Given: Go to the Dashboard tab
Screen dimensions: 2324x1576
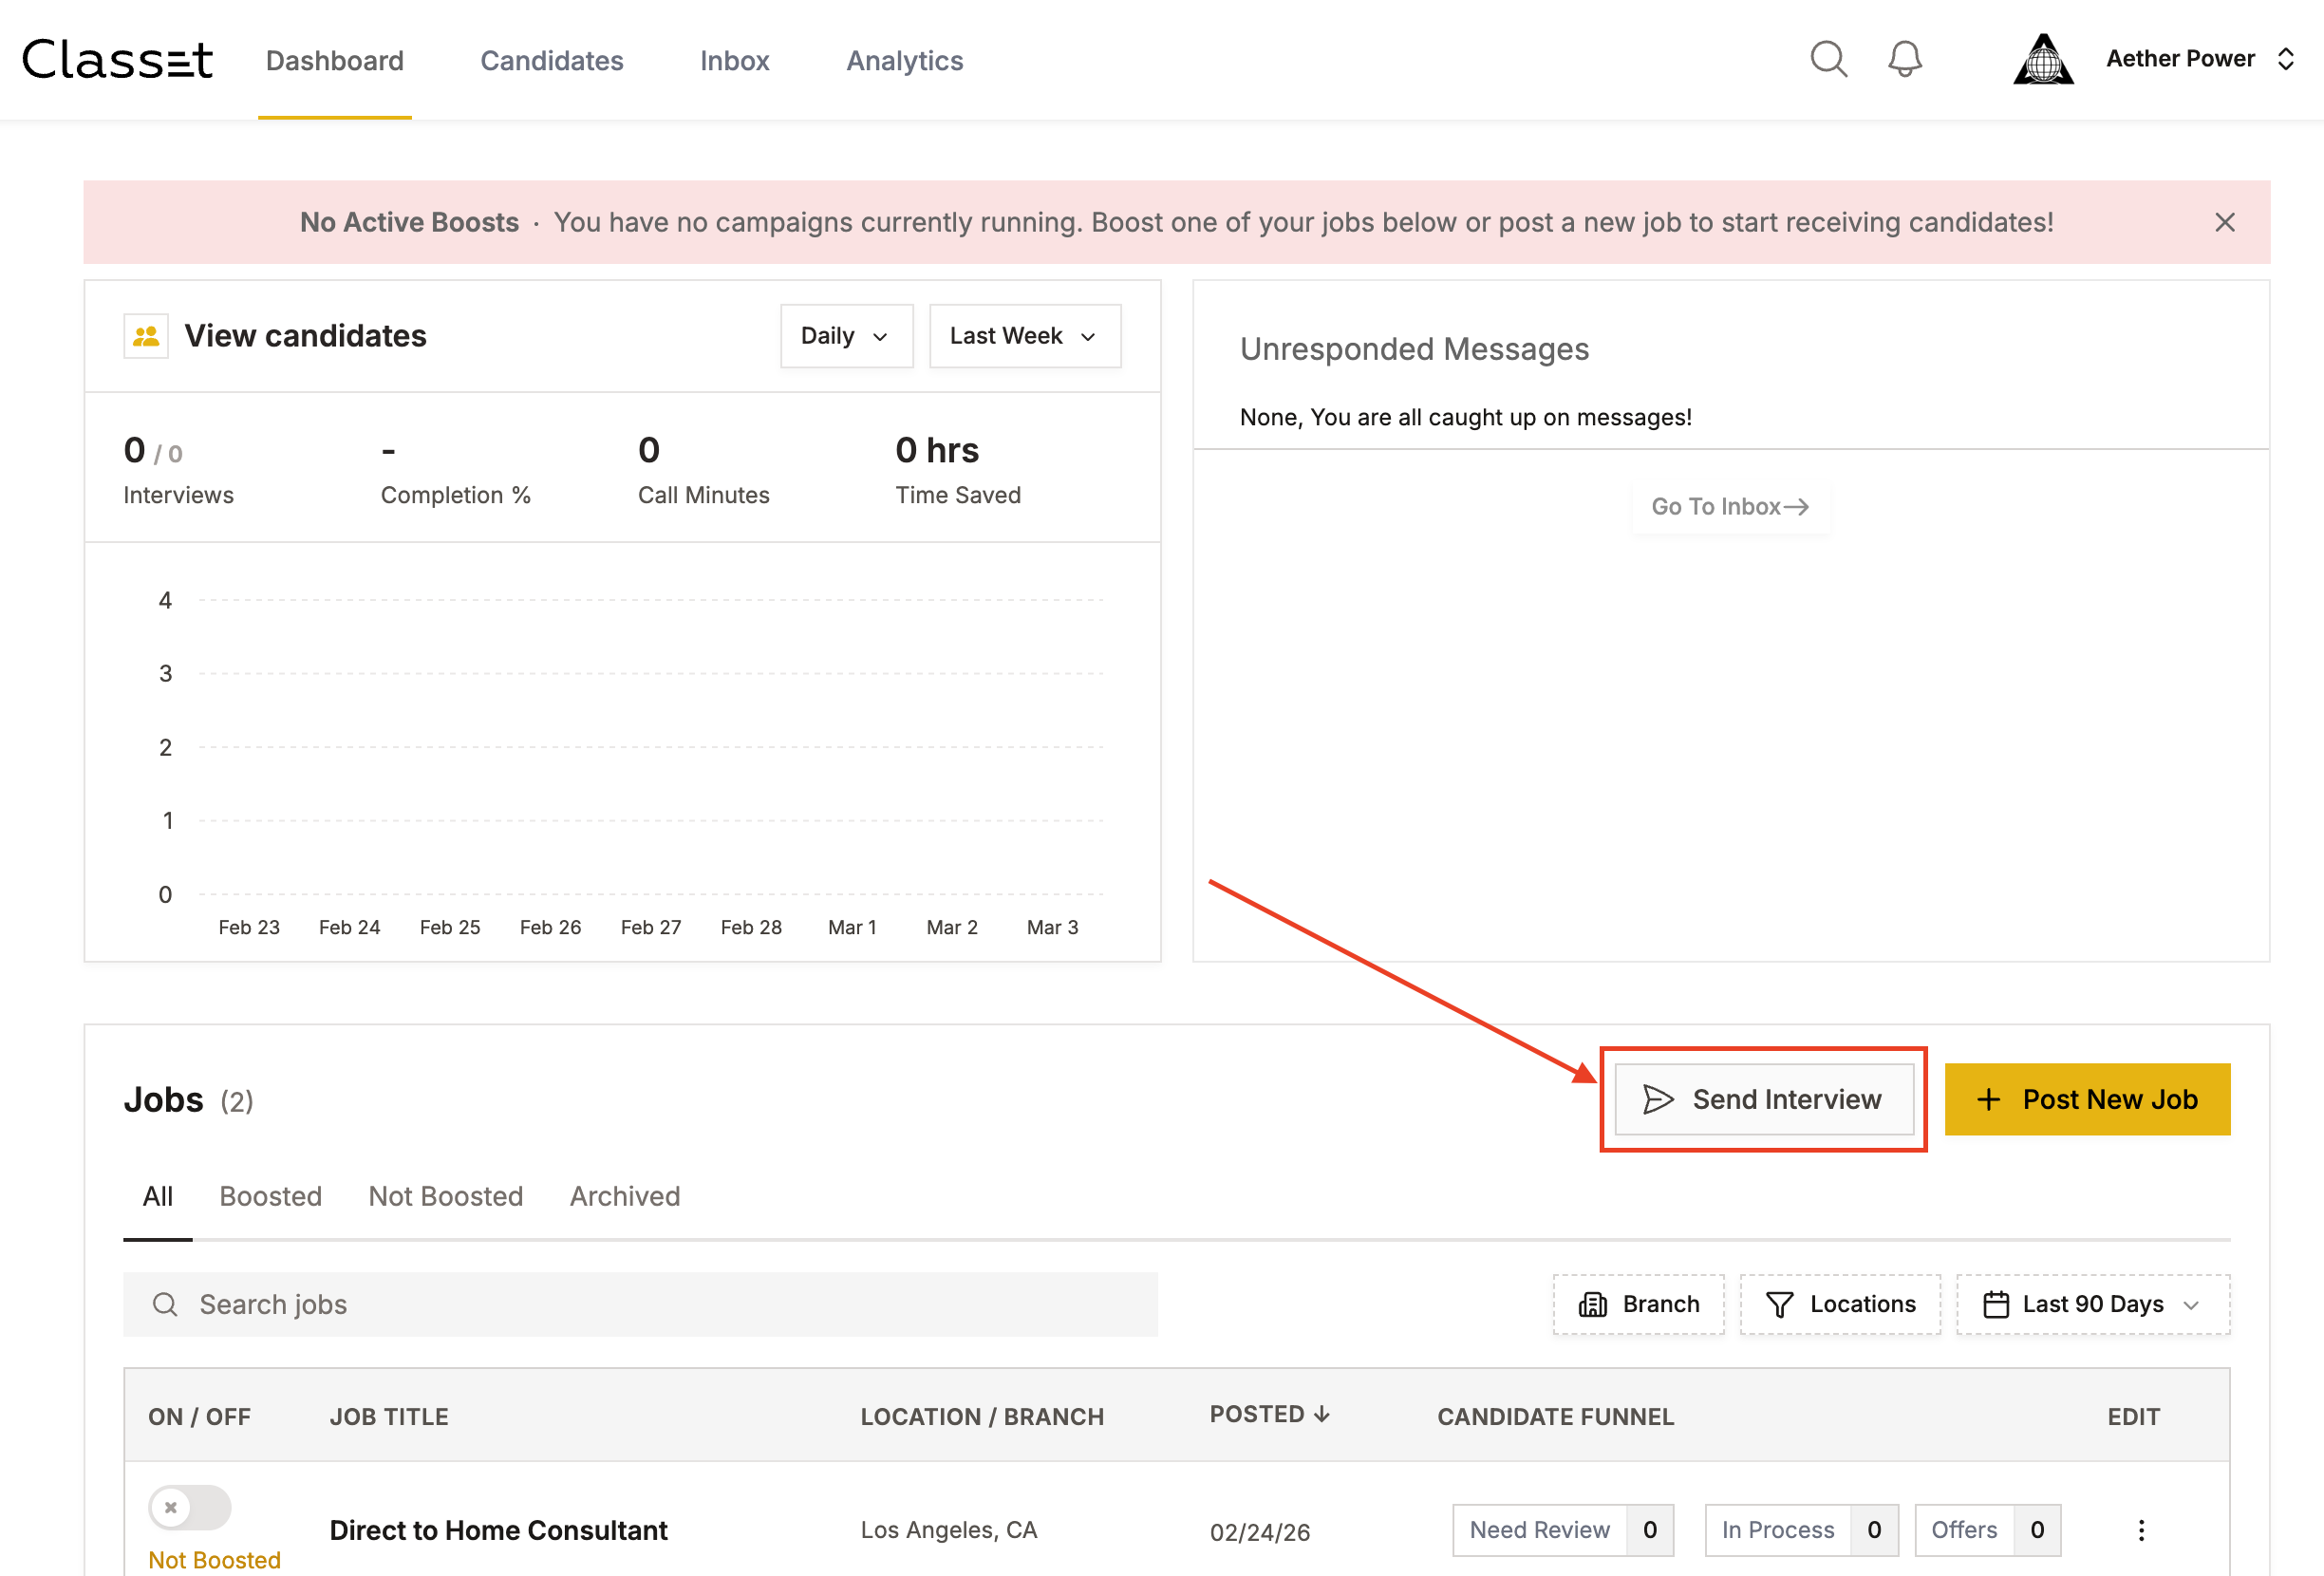Looking at the screenshot, I should (335, 61).
